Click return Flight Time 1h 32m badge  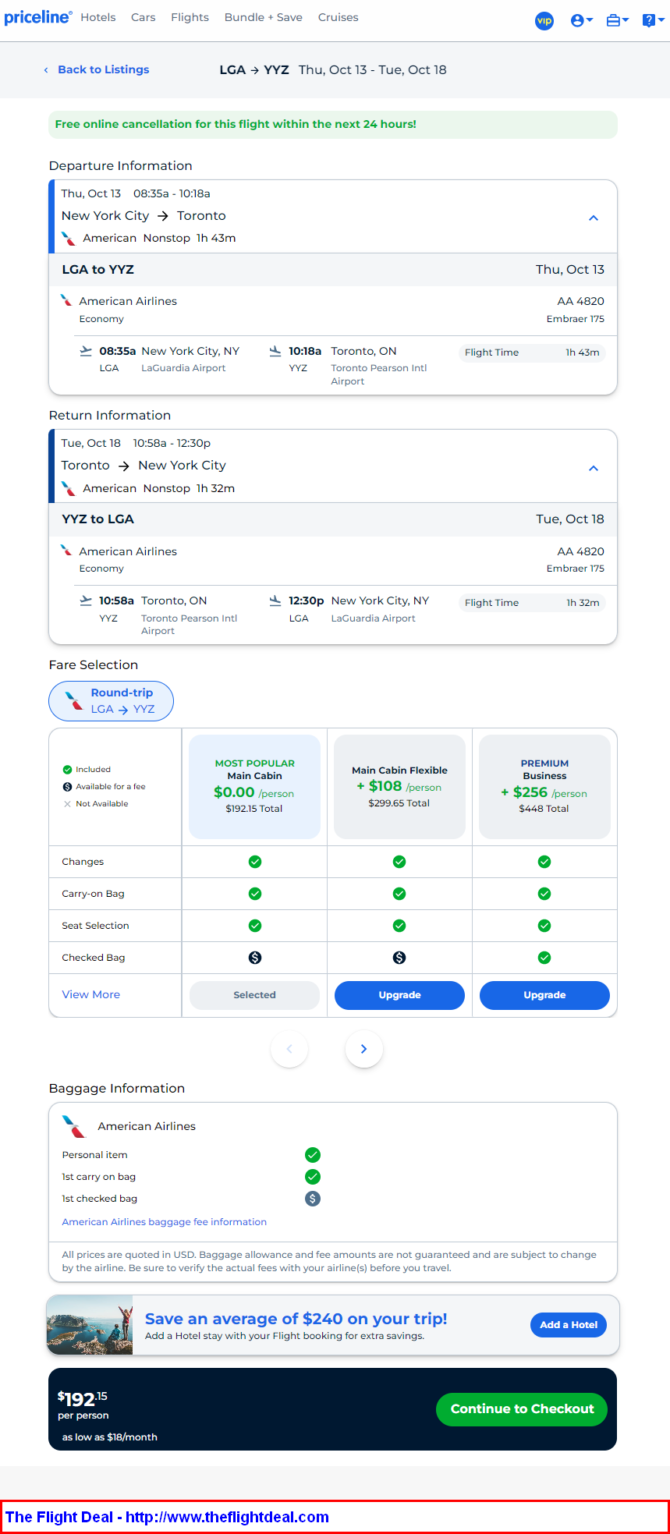click(x=532, y=603)
